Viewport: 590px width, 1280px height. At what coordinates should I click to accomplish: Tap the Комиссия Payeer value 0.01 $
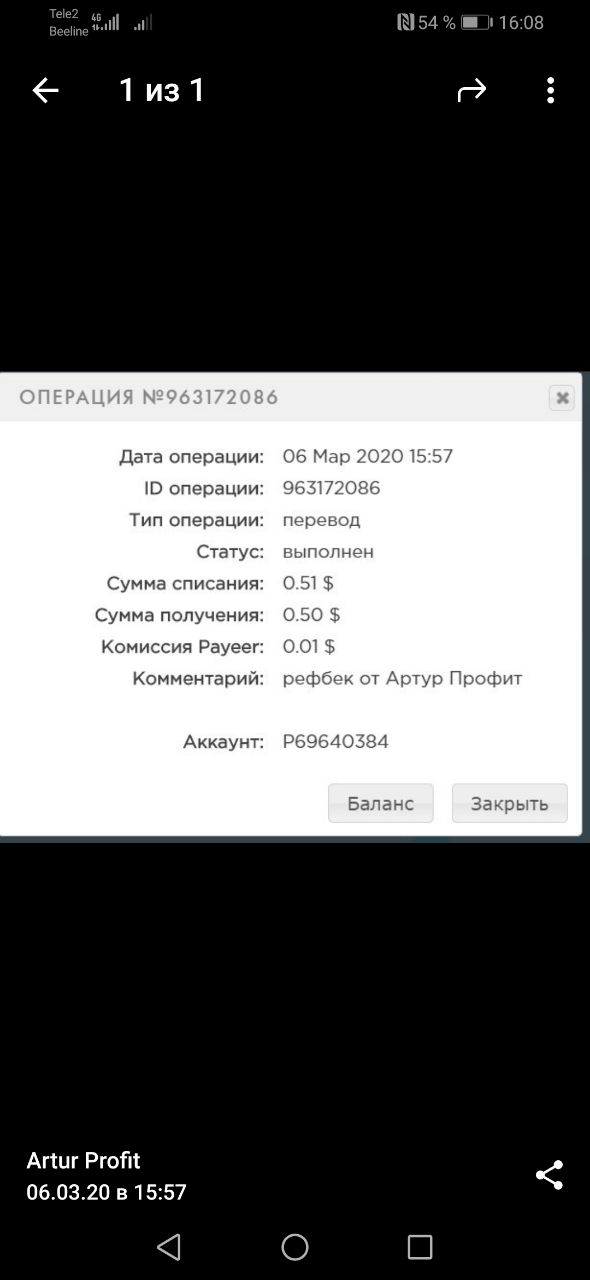coord(309,647)
